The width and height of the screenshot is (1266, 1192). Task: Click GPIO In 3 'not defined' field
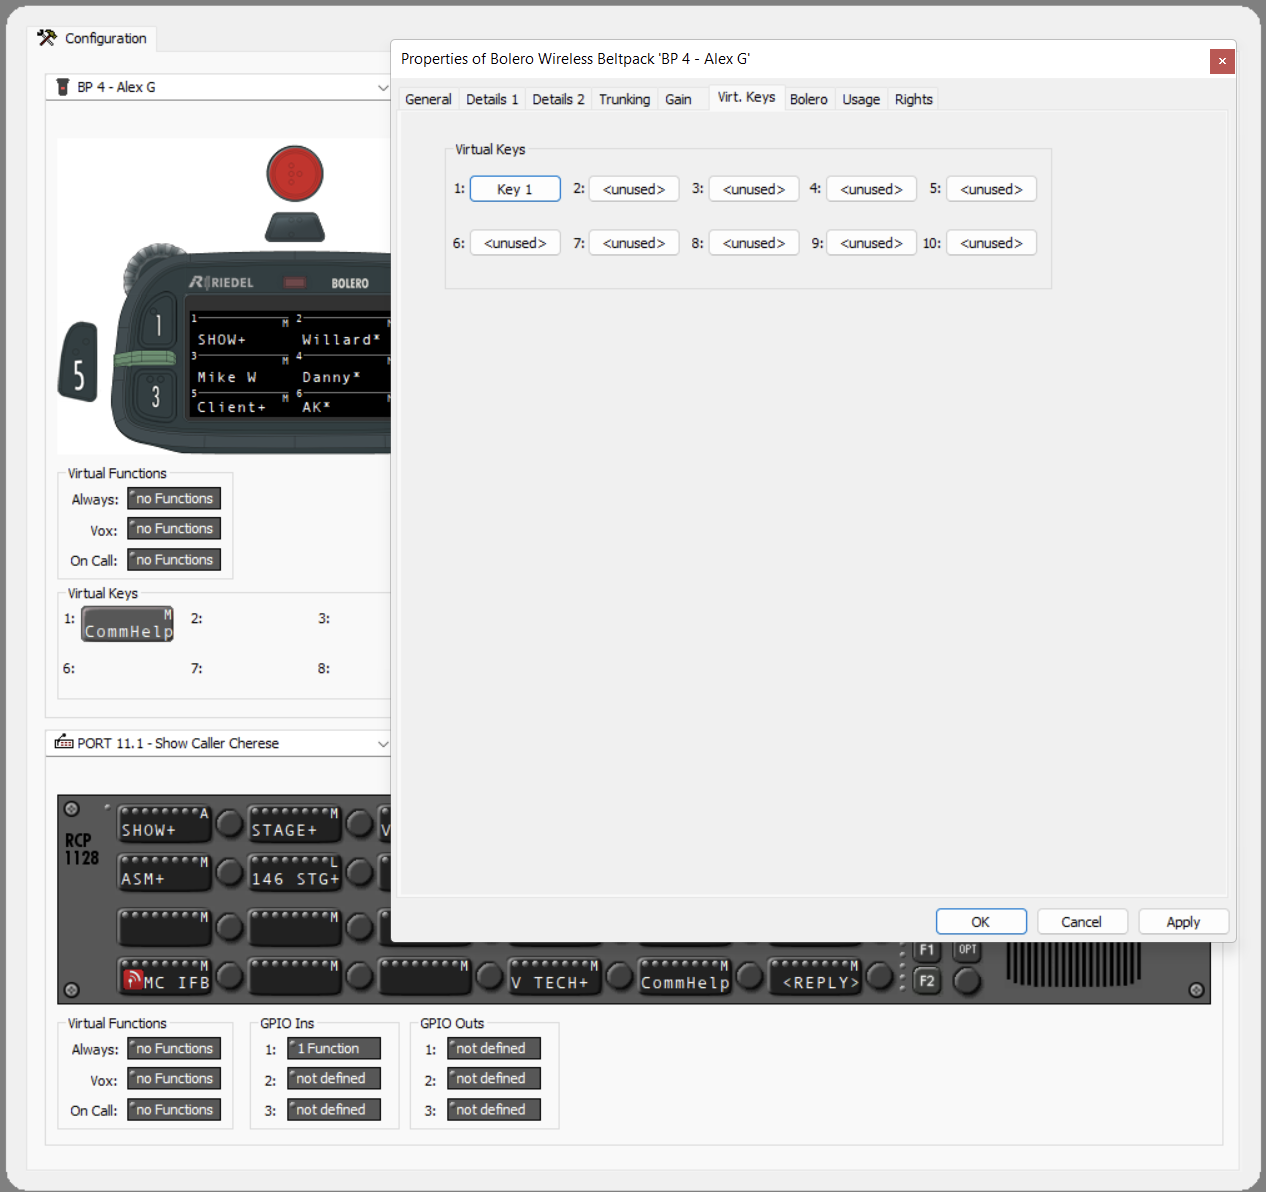click(x=334, y=1109)
